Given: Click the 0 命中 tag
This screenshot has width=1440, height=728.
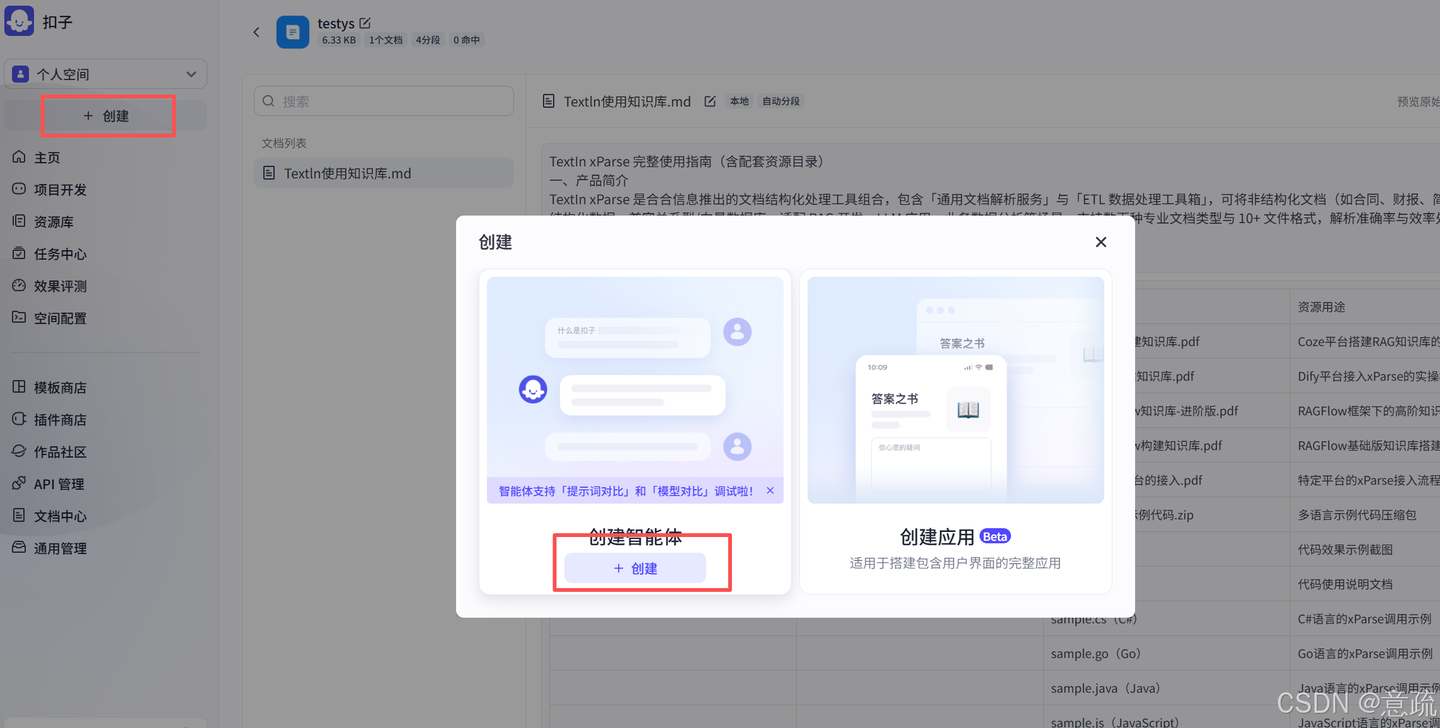Looking at the screenshot, I should [x=467, y=40].
